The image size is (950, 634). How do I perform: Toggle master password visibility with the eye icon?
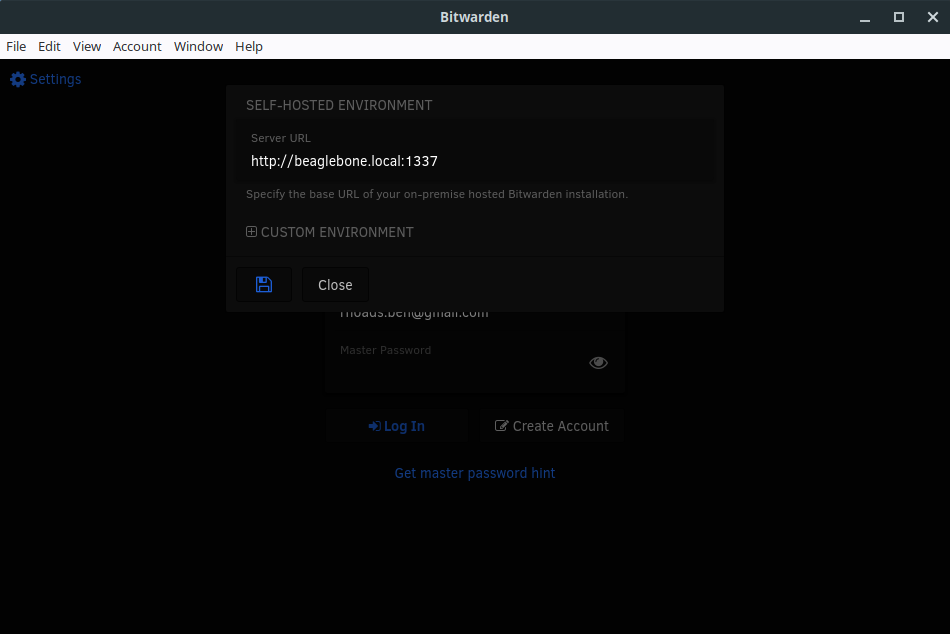pyautogui.click(x=598, y=362)
